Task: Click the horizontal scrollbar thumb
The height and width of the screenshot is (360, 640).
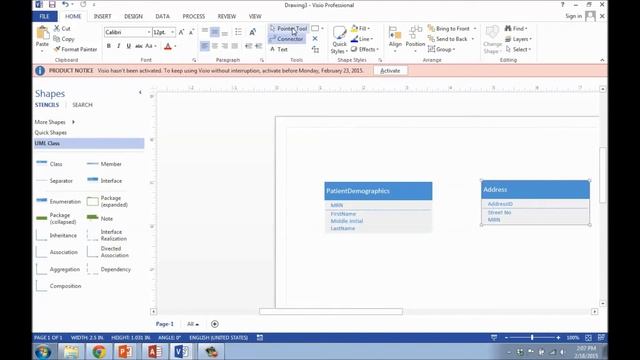Action: tap(331, 311)
